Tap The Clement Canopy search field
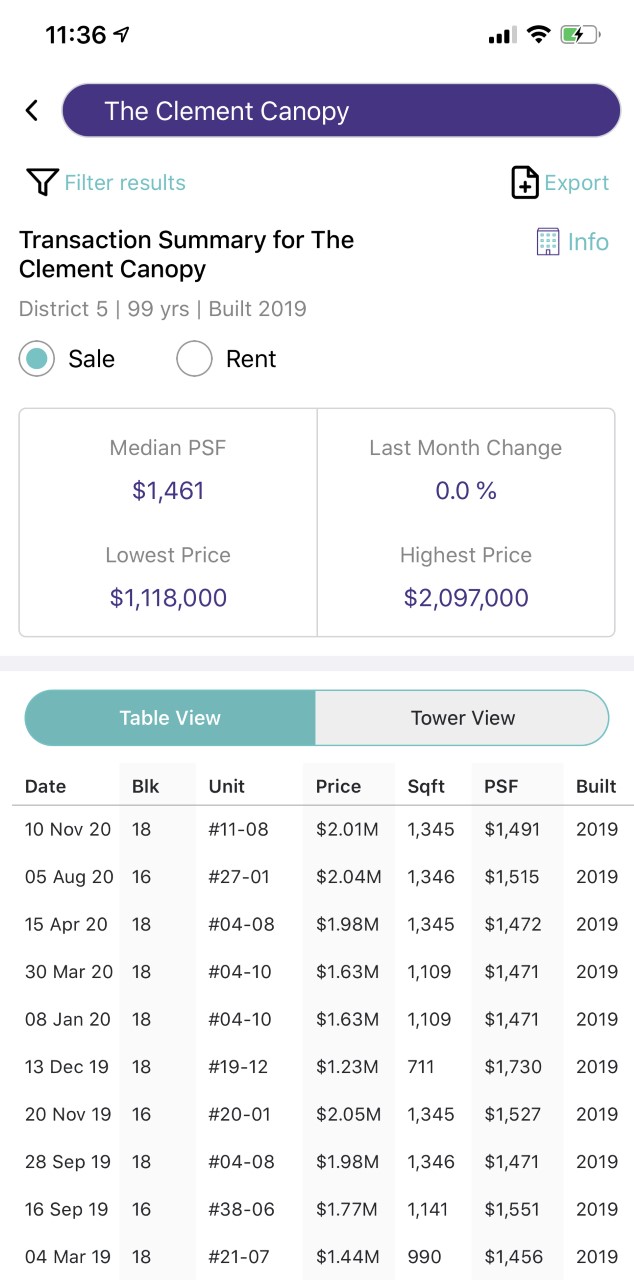This screenshot has width=634, height=1280. point(341,111)
